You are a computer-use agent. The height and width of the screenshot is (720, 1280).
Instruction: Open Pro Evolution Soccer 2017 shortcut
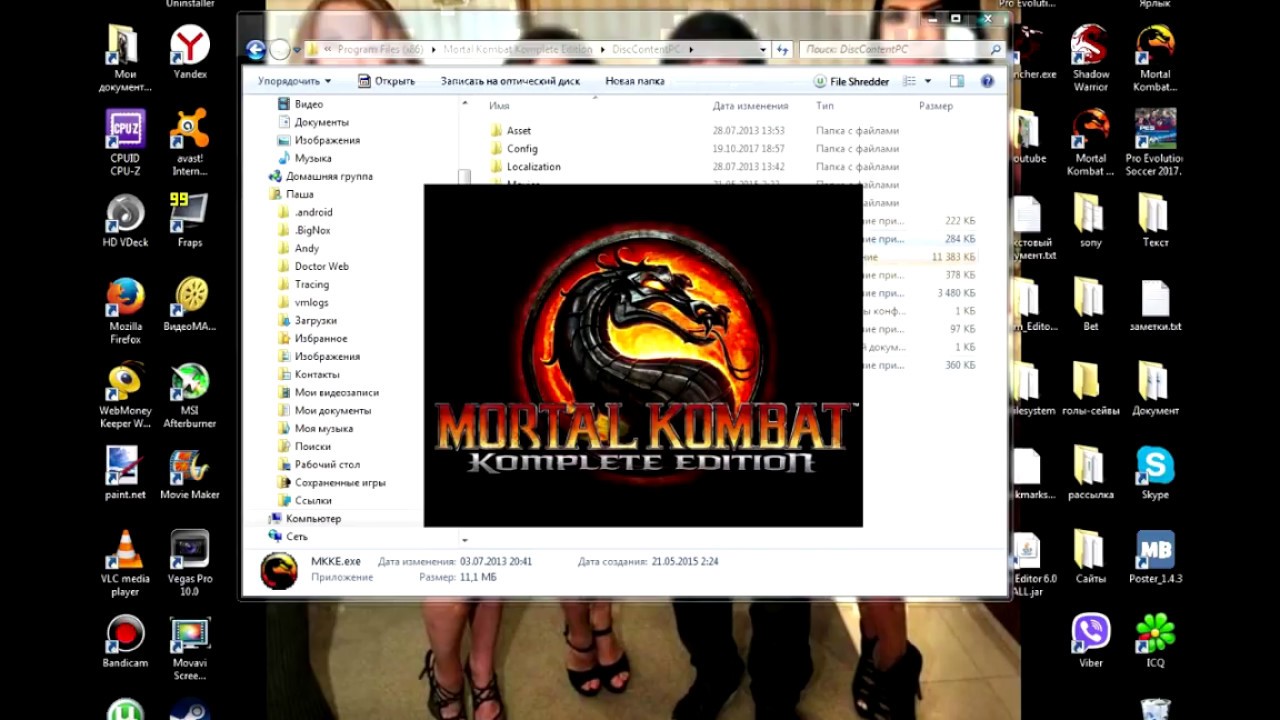(1155, 143)
